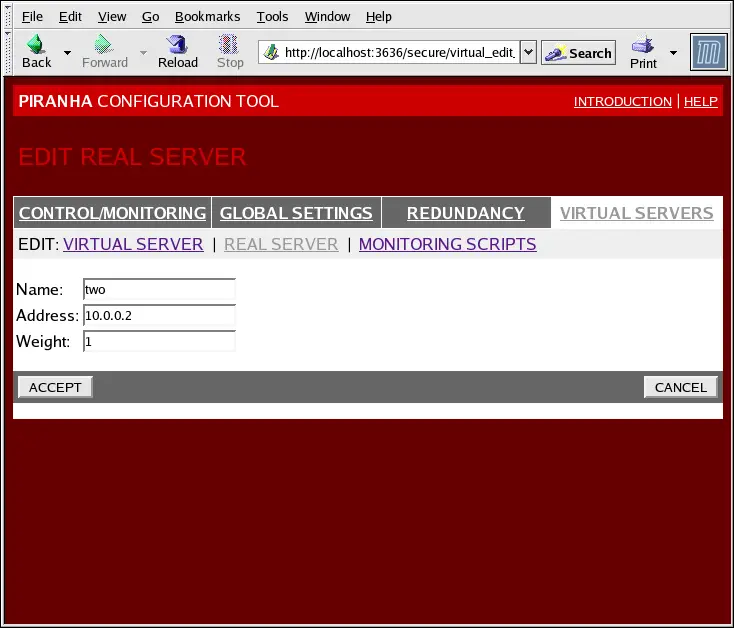Switch to the Global Settings tab
Image resolution: width=734 pixels, height=628 pixels.
[296, 213]
